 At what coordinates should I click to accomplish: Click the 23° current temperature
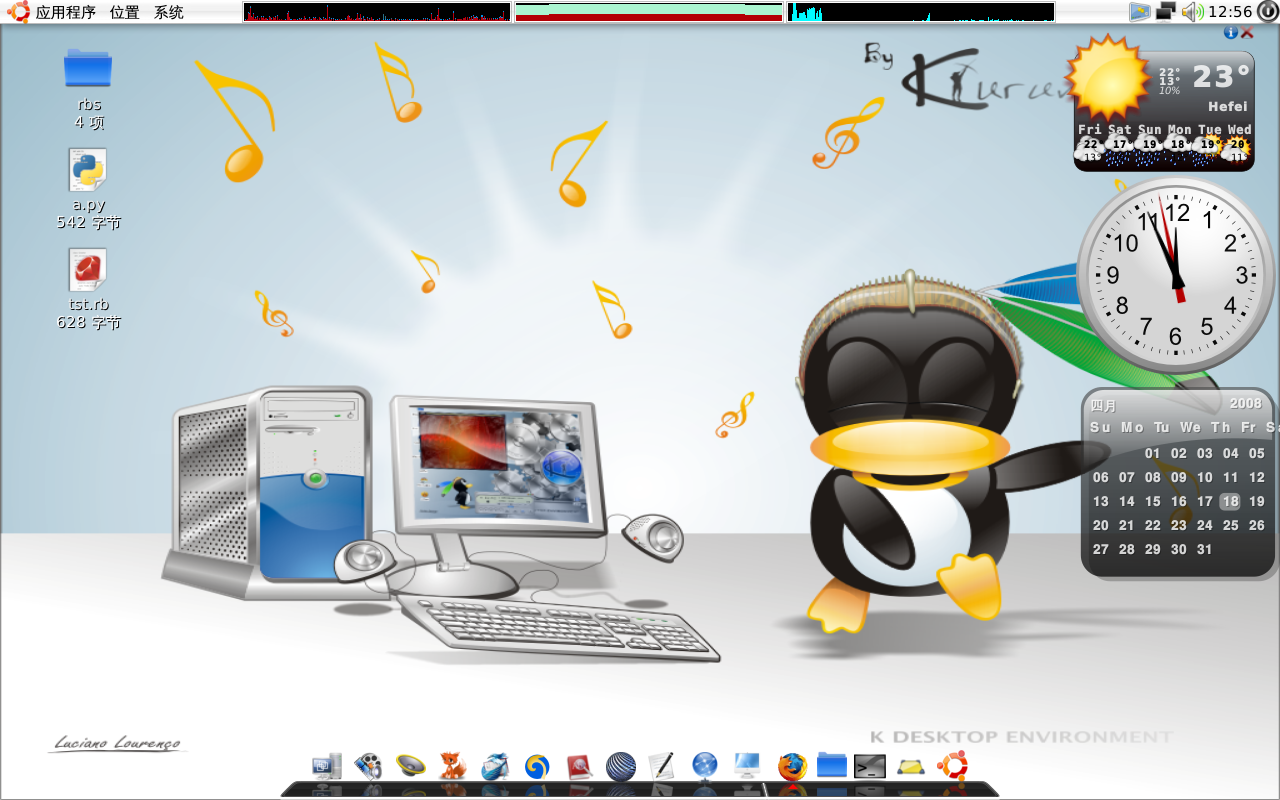(x=1221, y=76)
